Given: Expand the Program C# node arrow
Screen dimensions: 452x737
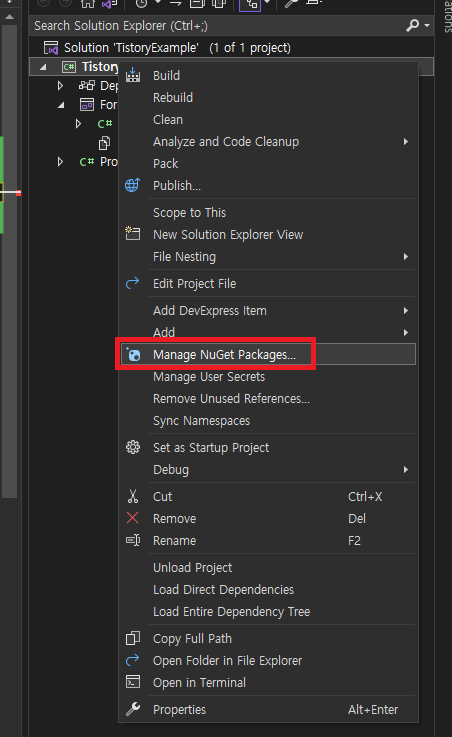Looking at the screenshot, I should tap(60, 162).
